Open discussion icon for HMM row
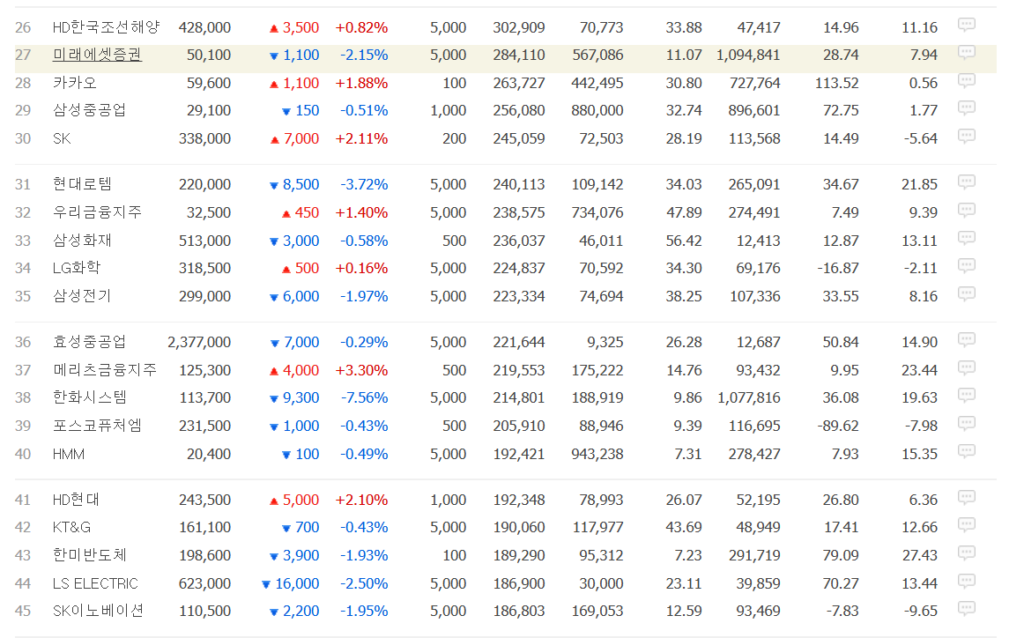The height and width of the screenshot is (638, 1024). click(966, 451)
